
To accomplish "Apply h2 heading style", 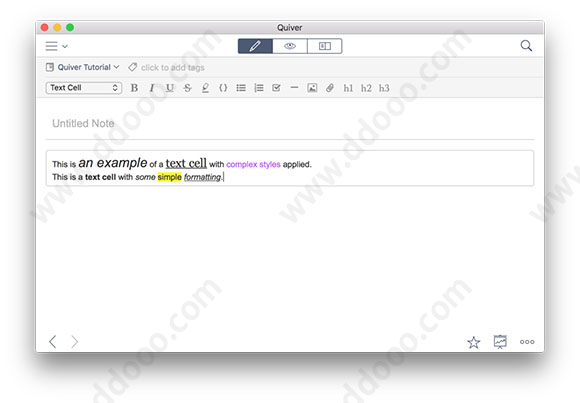I will coord(366,88).
